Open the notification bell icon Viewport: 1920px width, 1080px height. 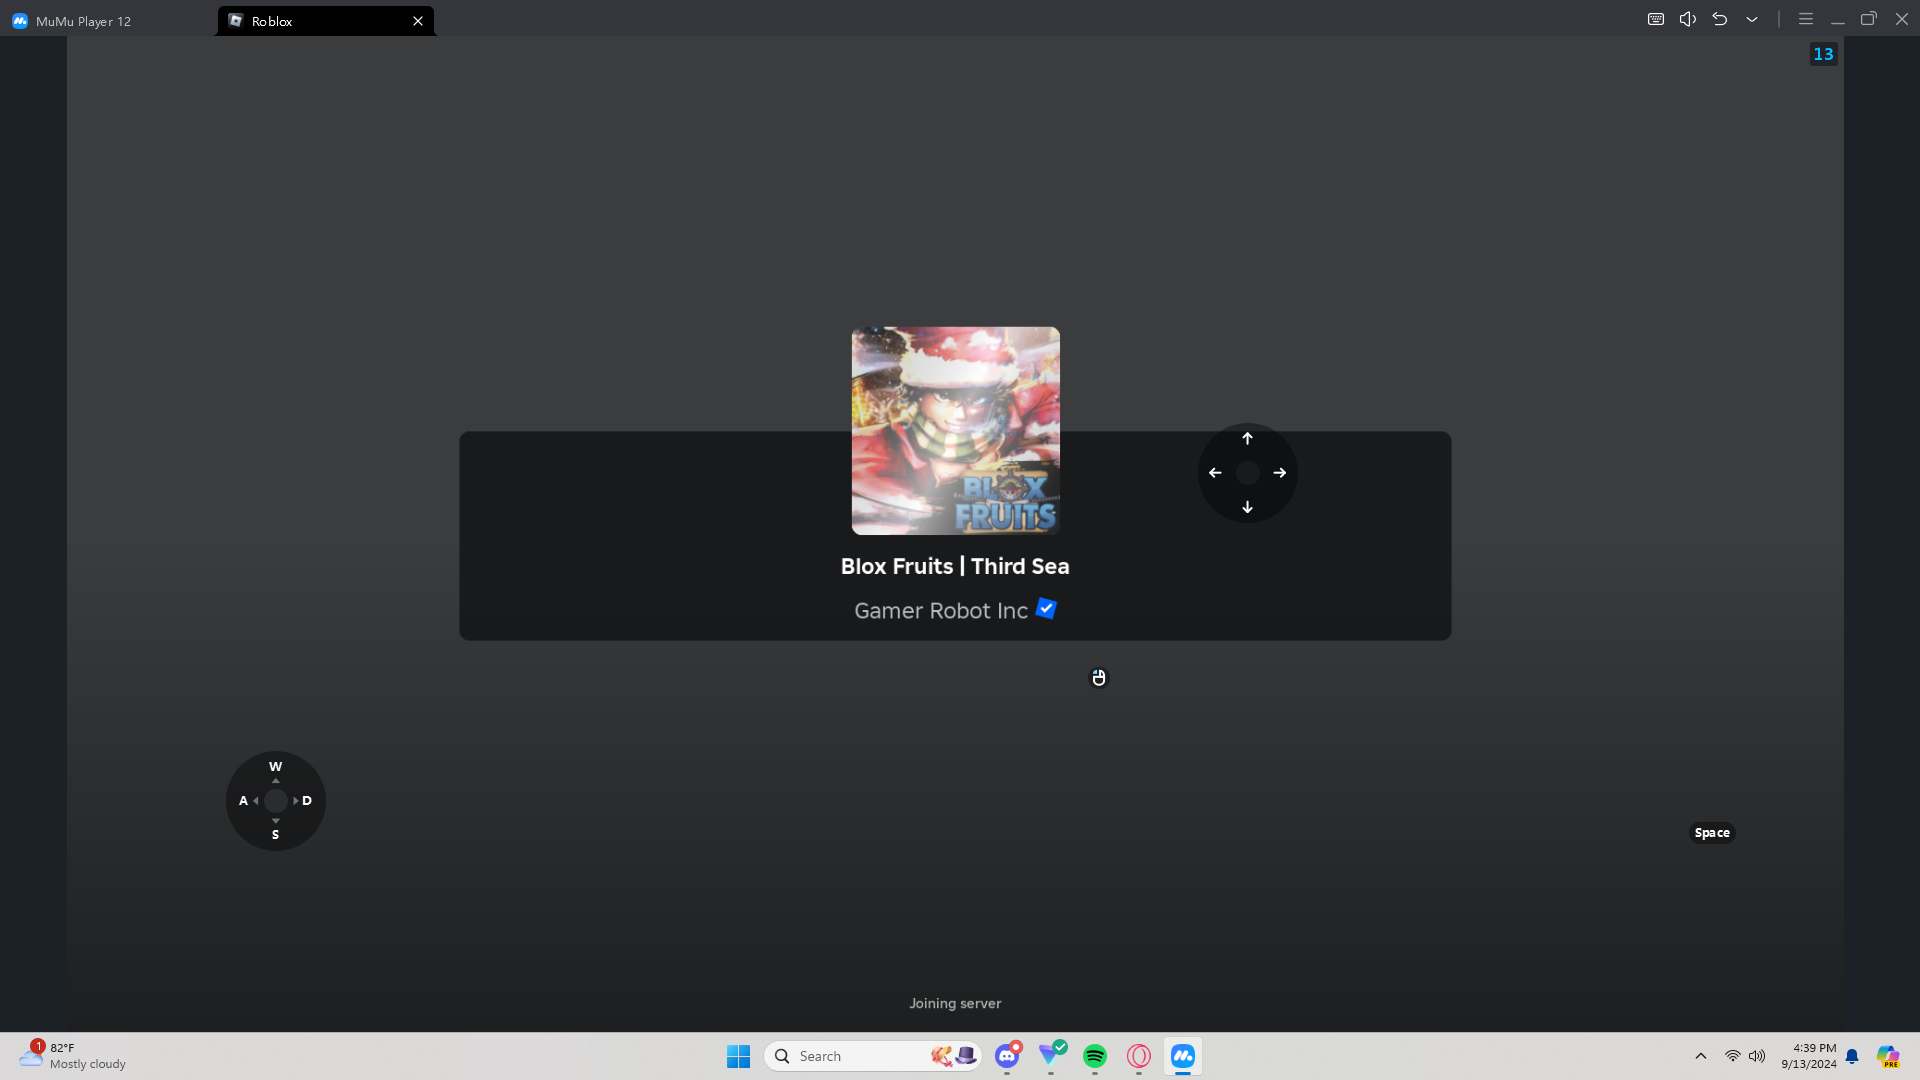[1852, 1056]
